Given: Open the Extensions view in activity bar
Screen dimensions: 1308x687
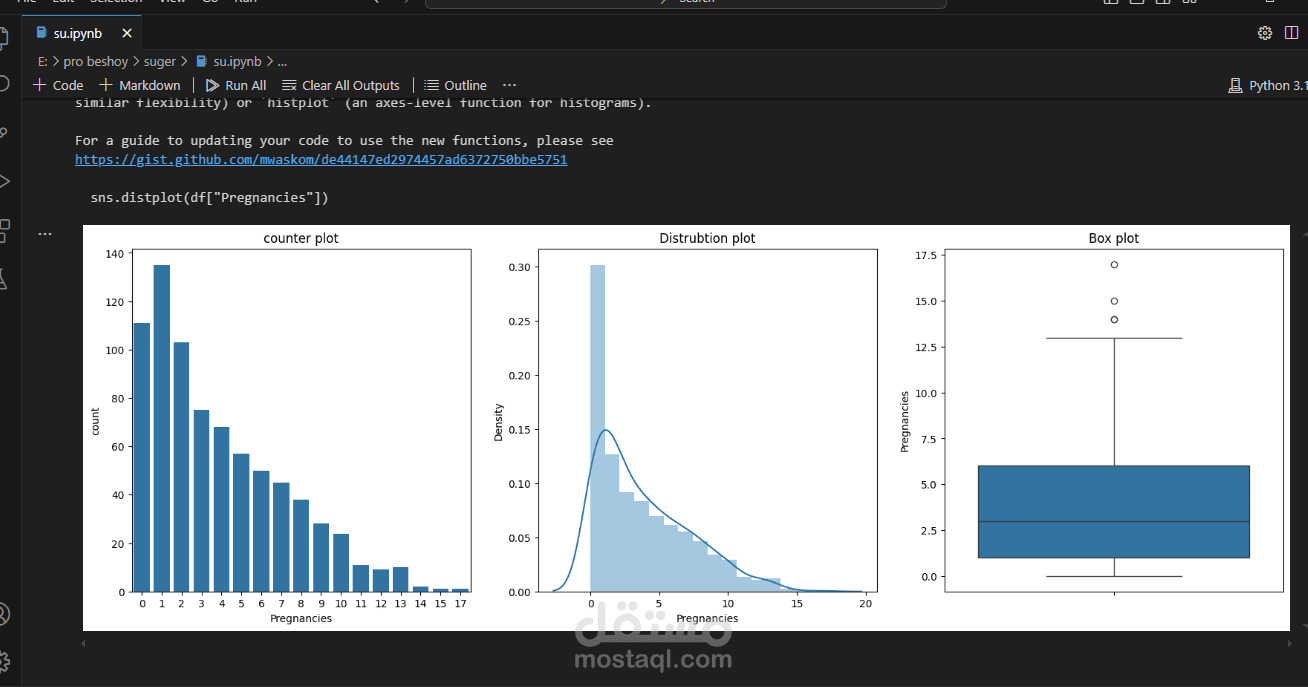Looking at the screenshot, I should tap(3, 231).
